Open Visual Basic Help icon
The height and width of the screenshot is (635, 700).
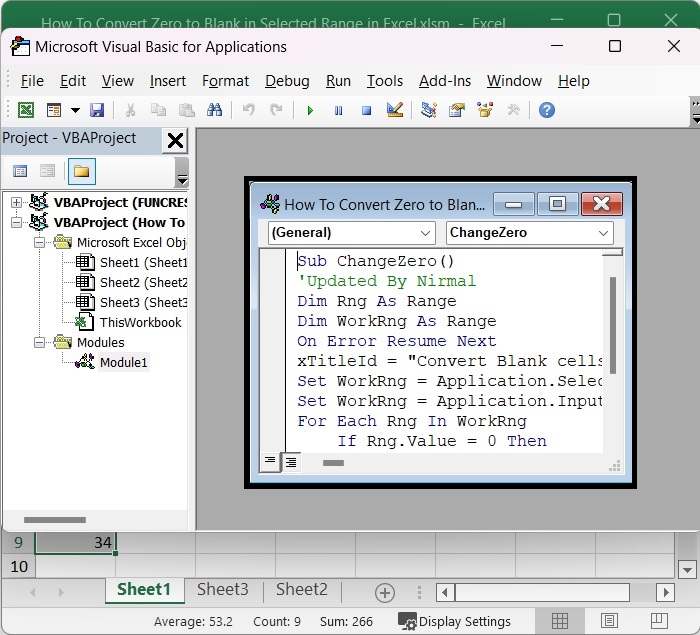click(546, 110)
